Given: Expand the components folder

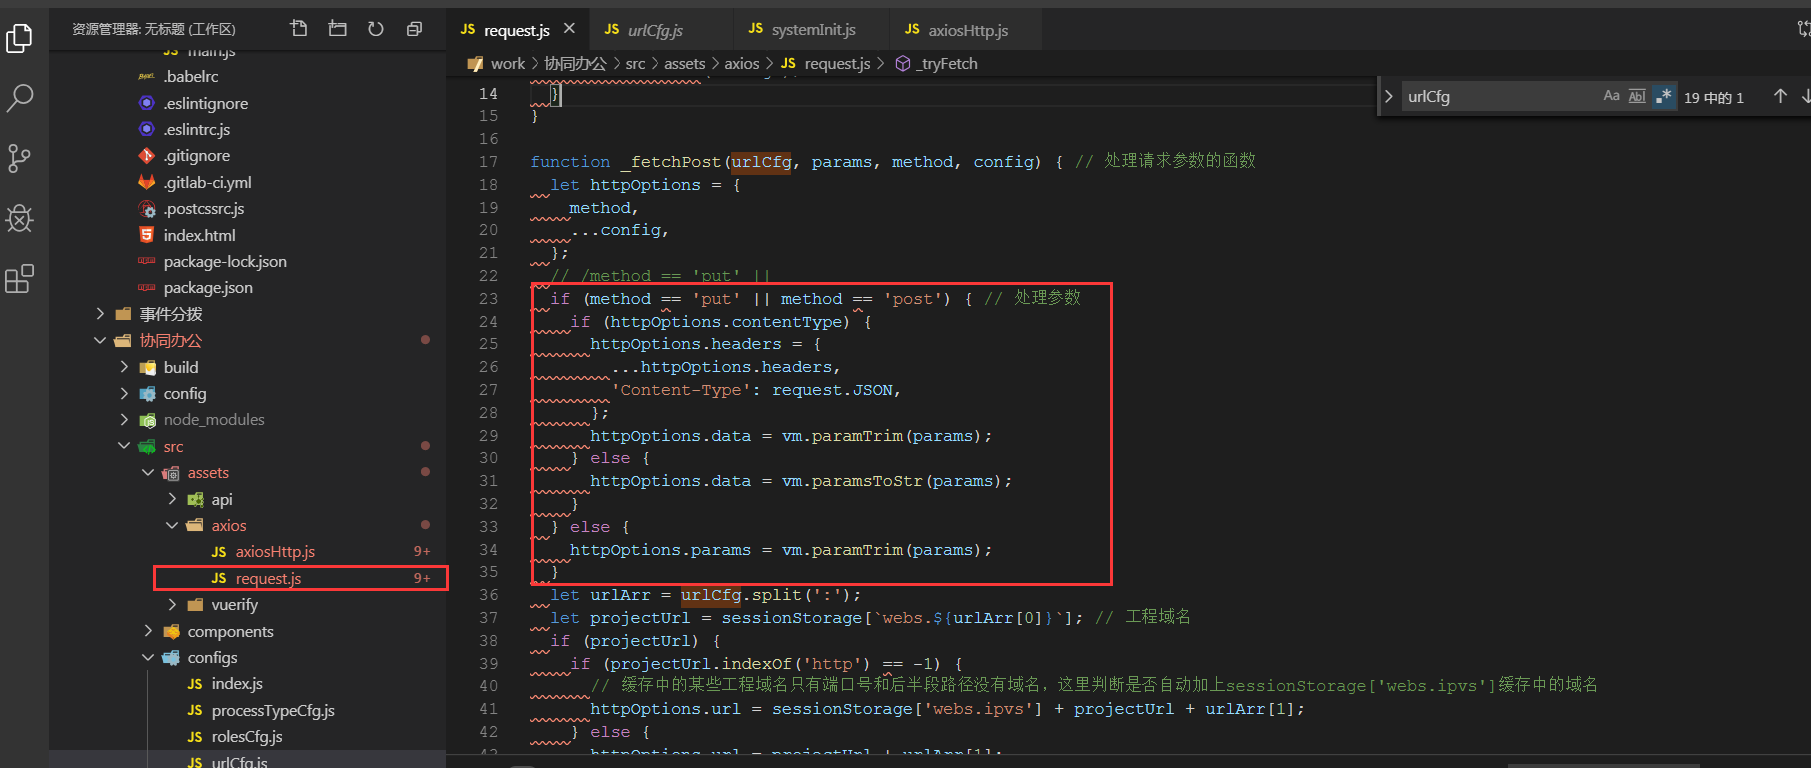Looking at the screenshot, I should (148, 631).
